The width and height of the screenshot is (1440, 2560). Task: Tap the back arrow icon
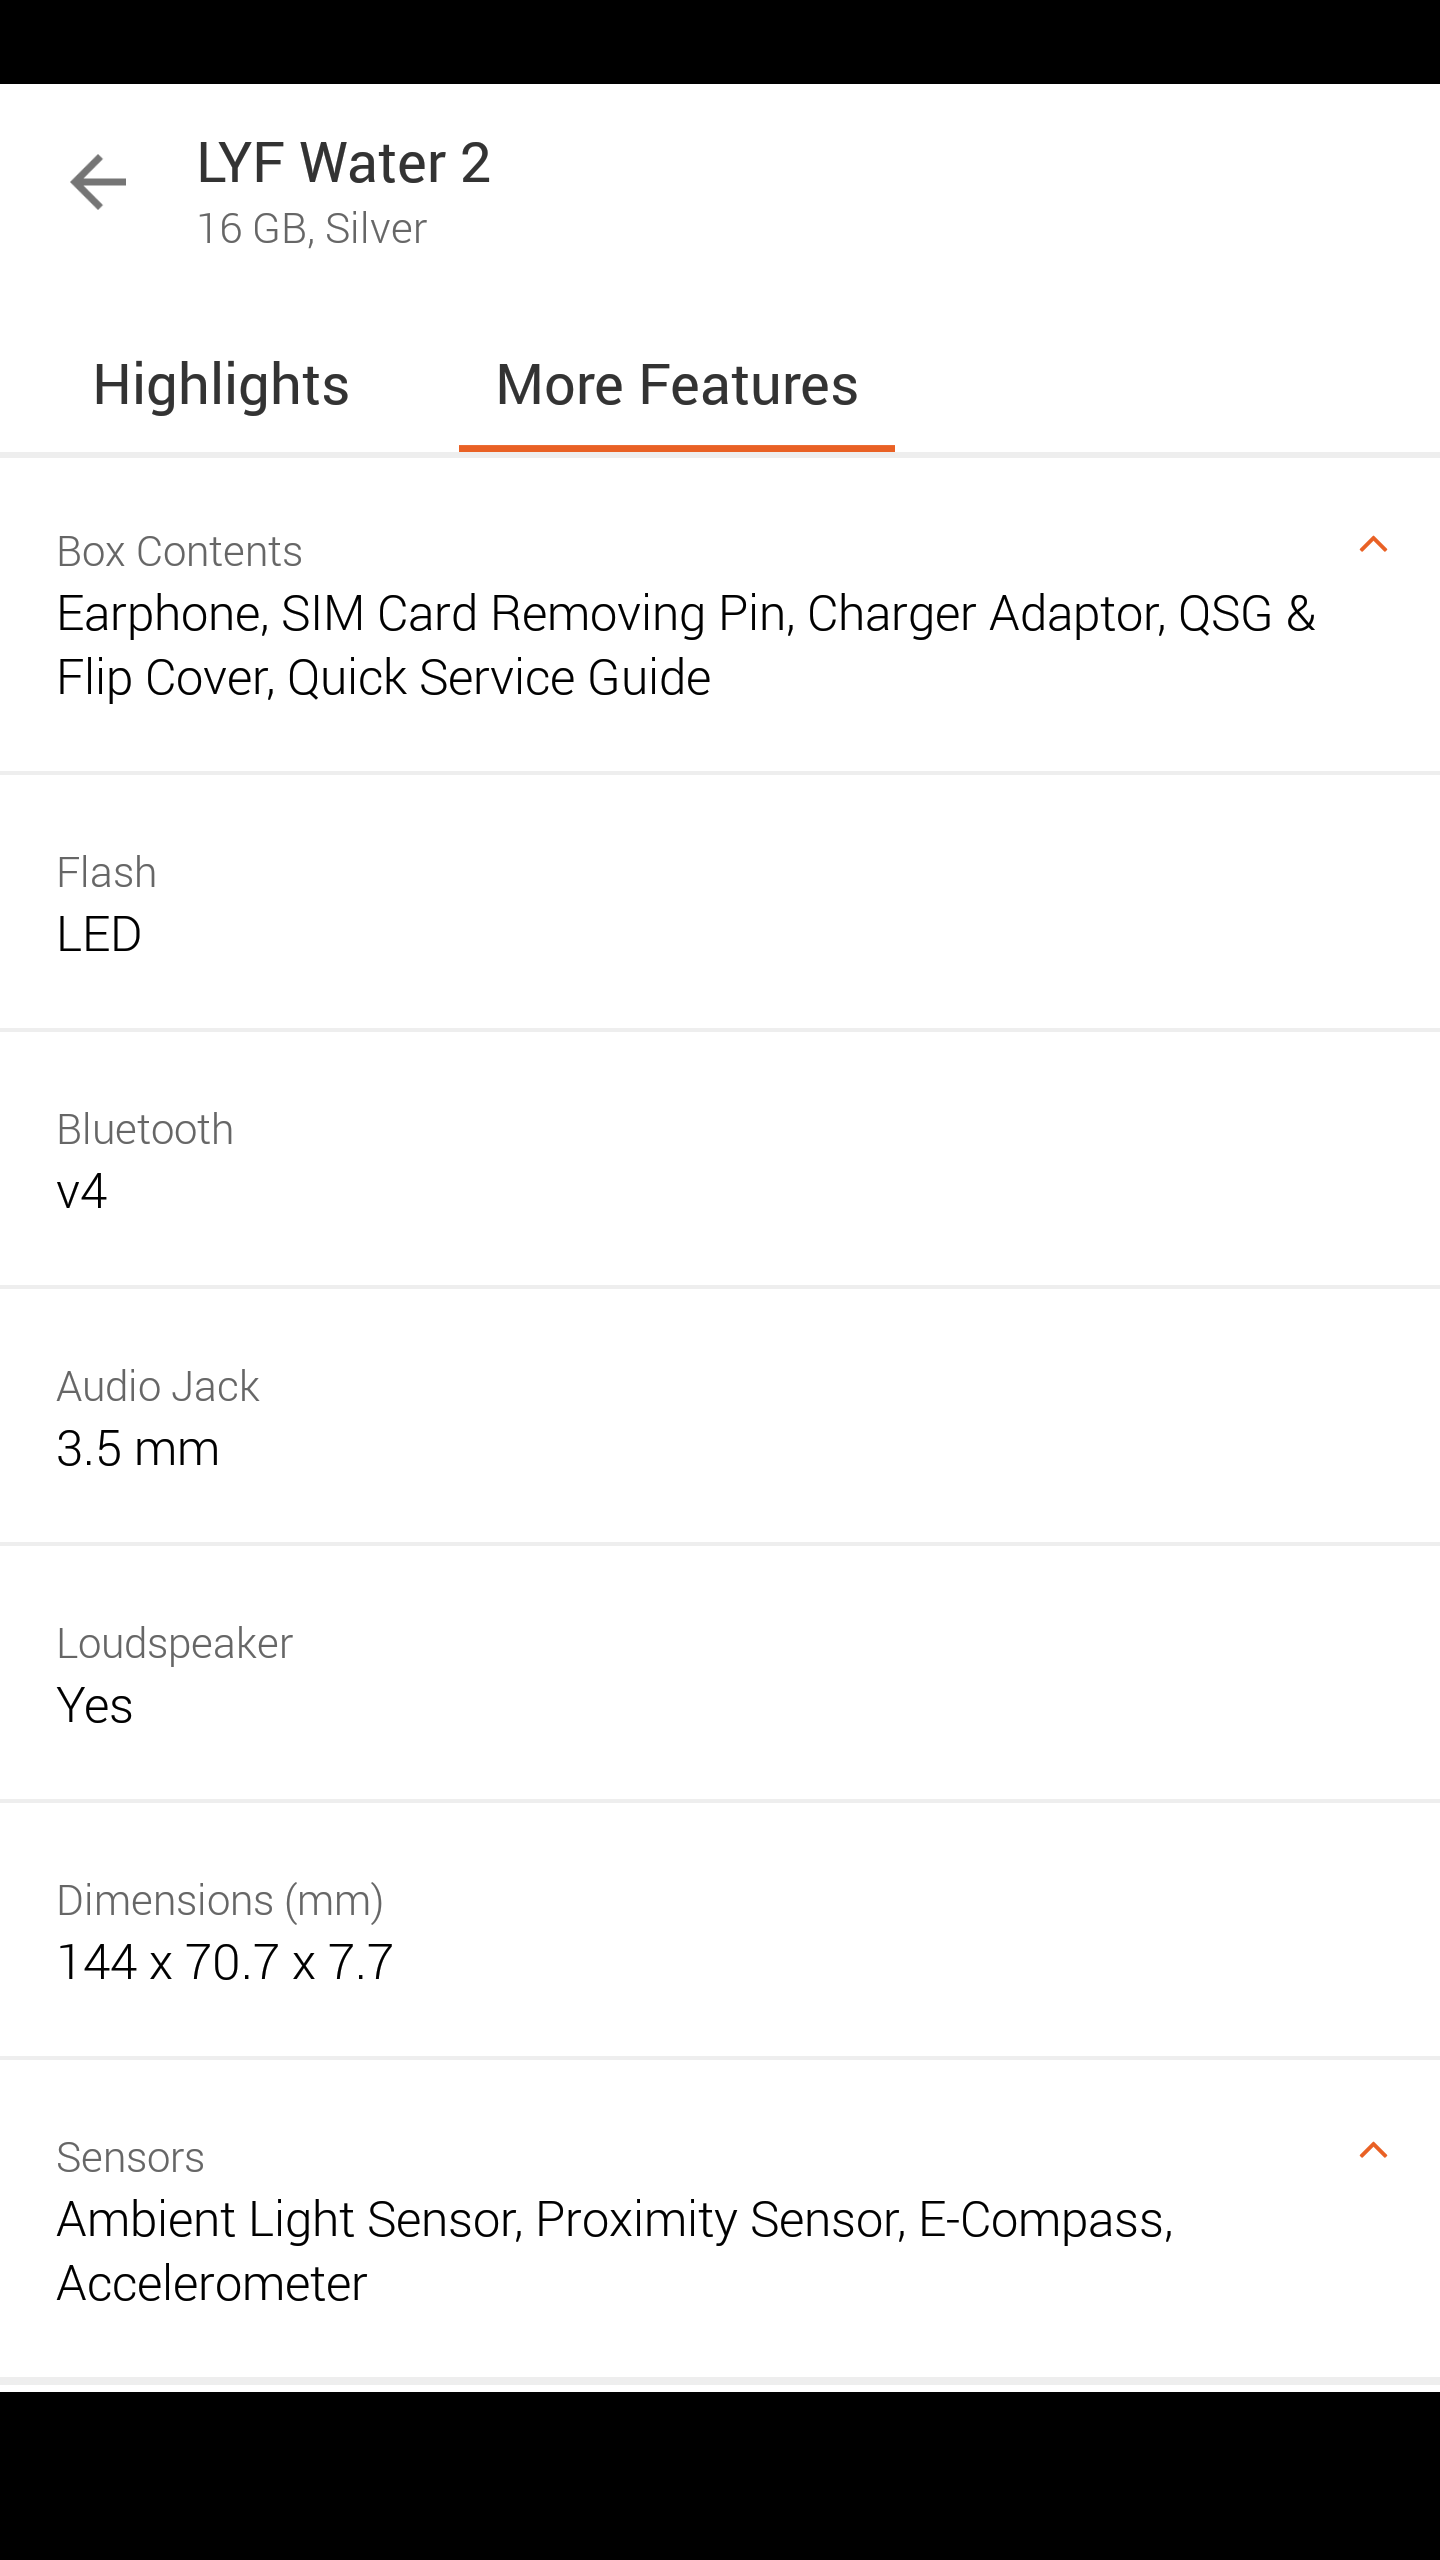(x=98, y=183)
